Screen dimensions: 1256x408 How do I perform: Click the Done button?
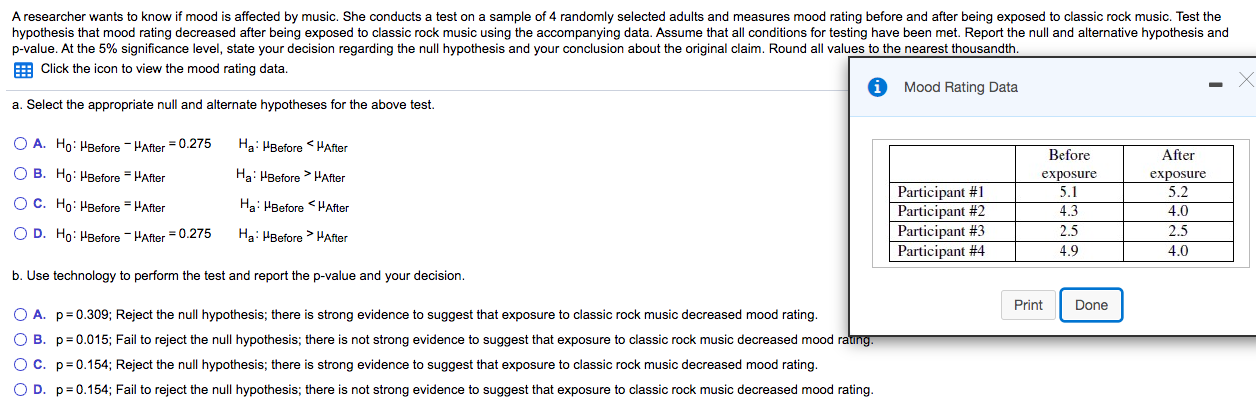pos(1091,305)
